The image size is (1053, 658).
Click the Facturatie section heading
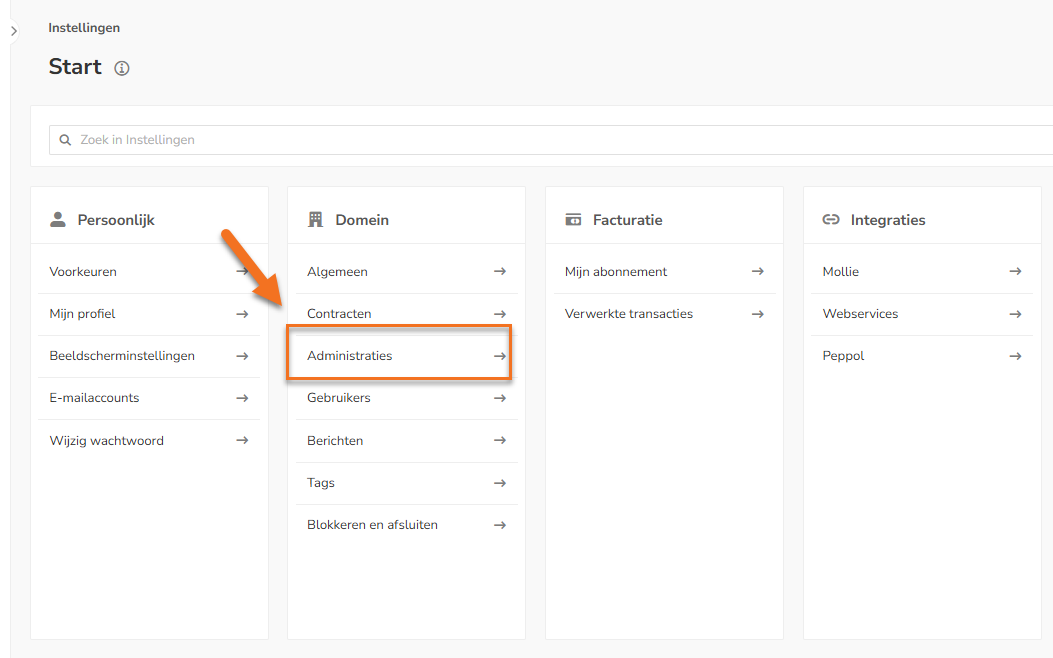tap(627, 220)
